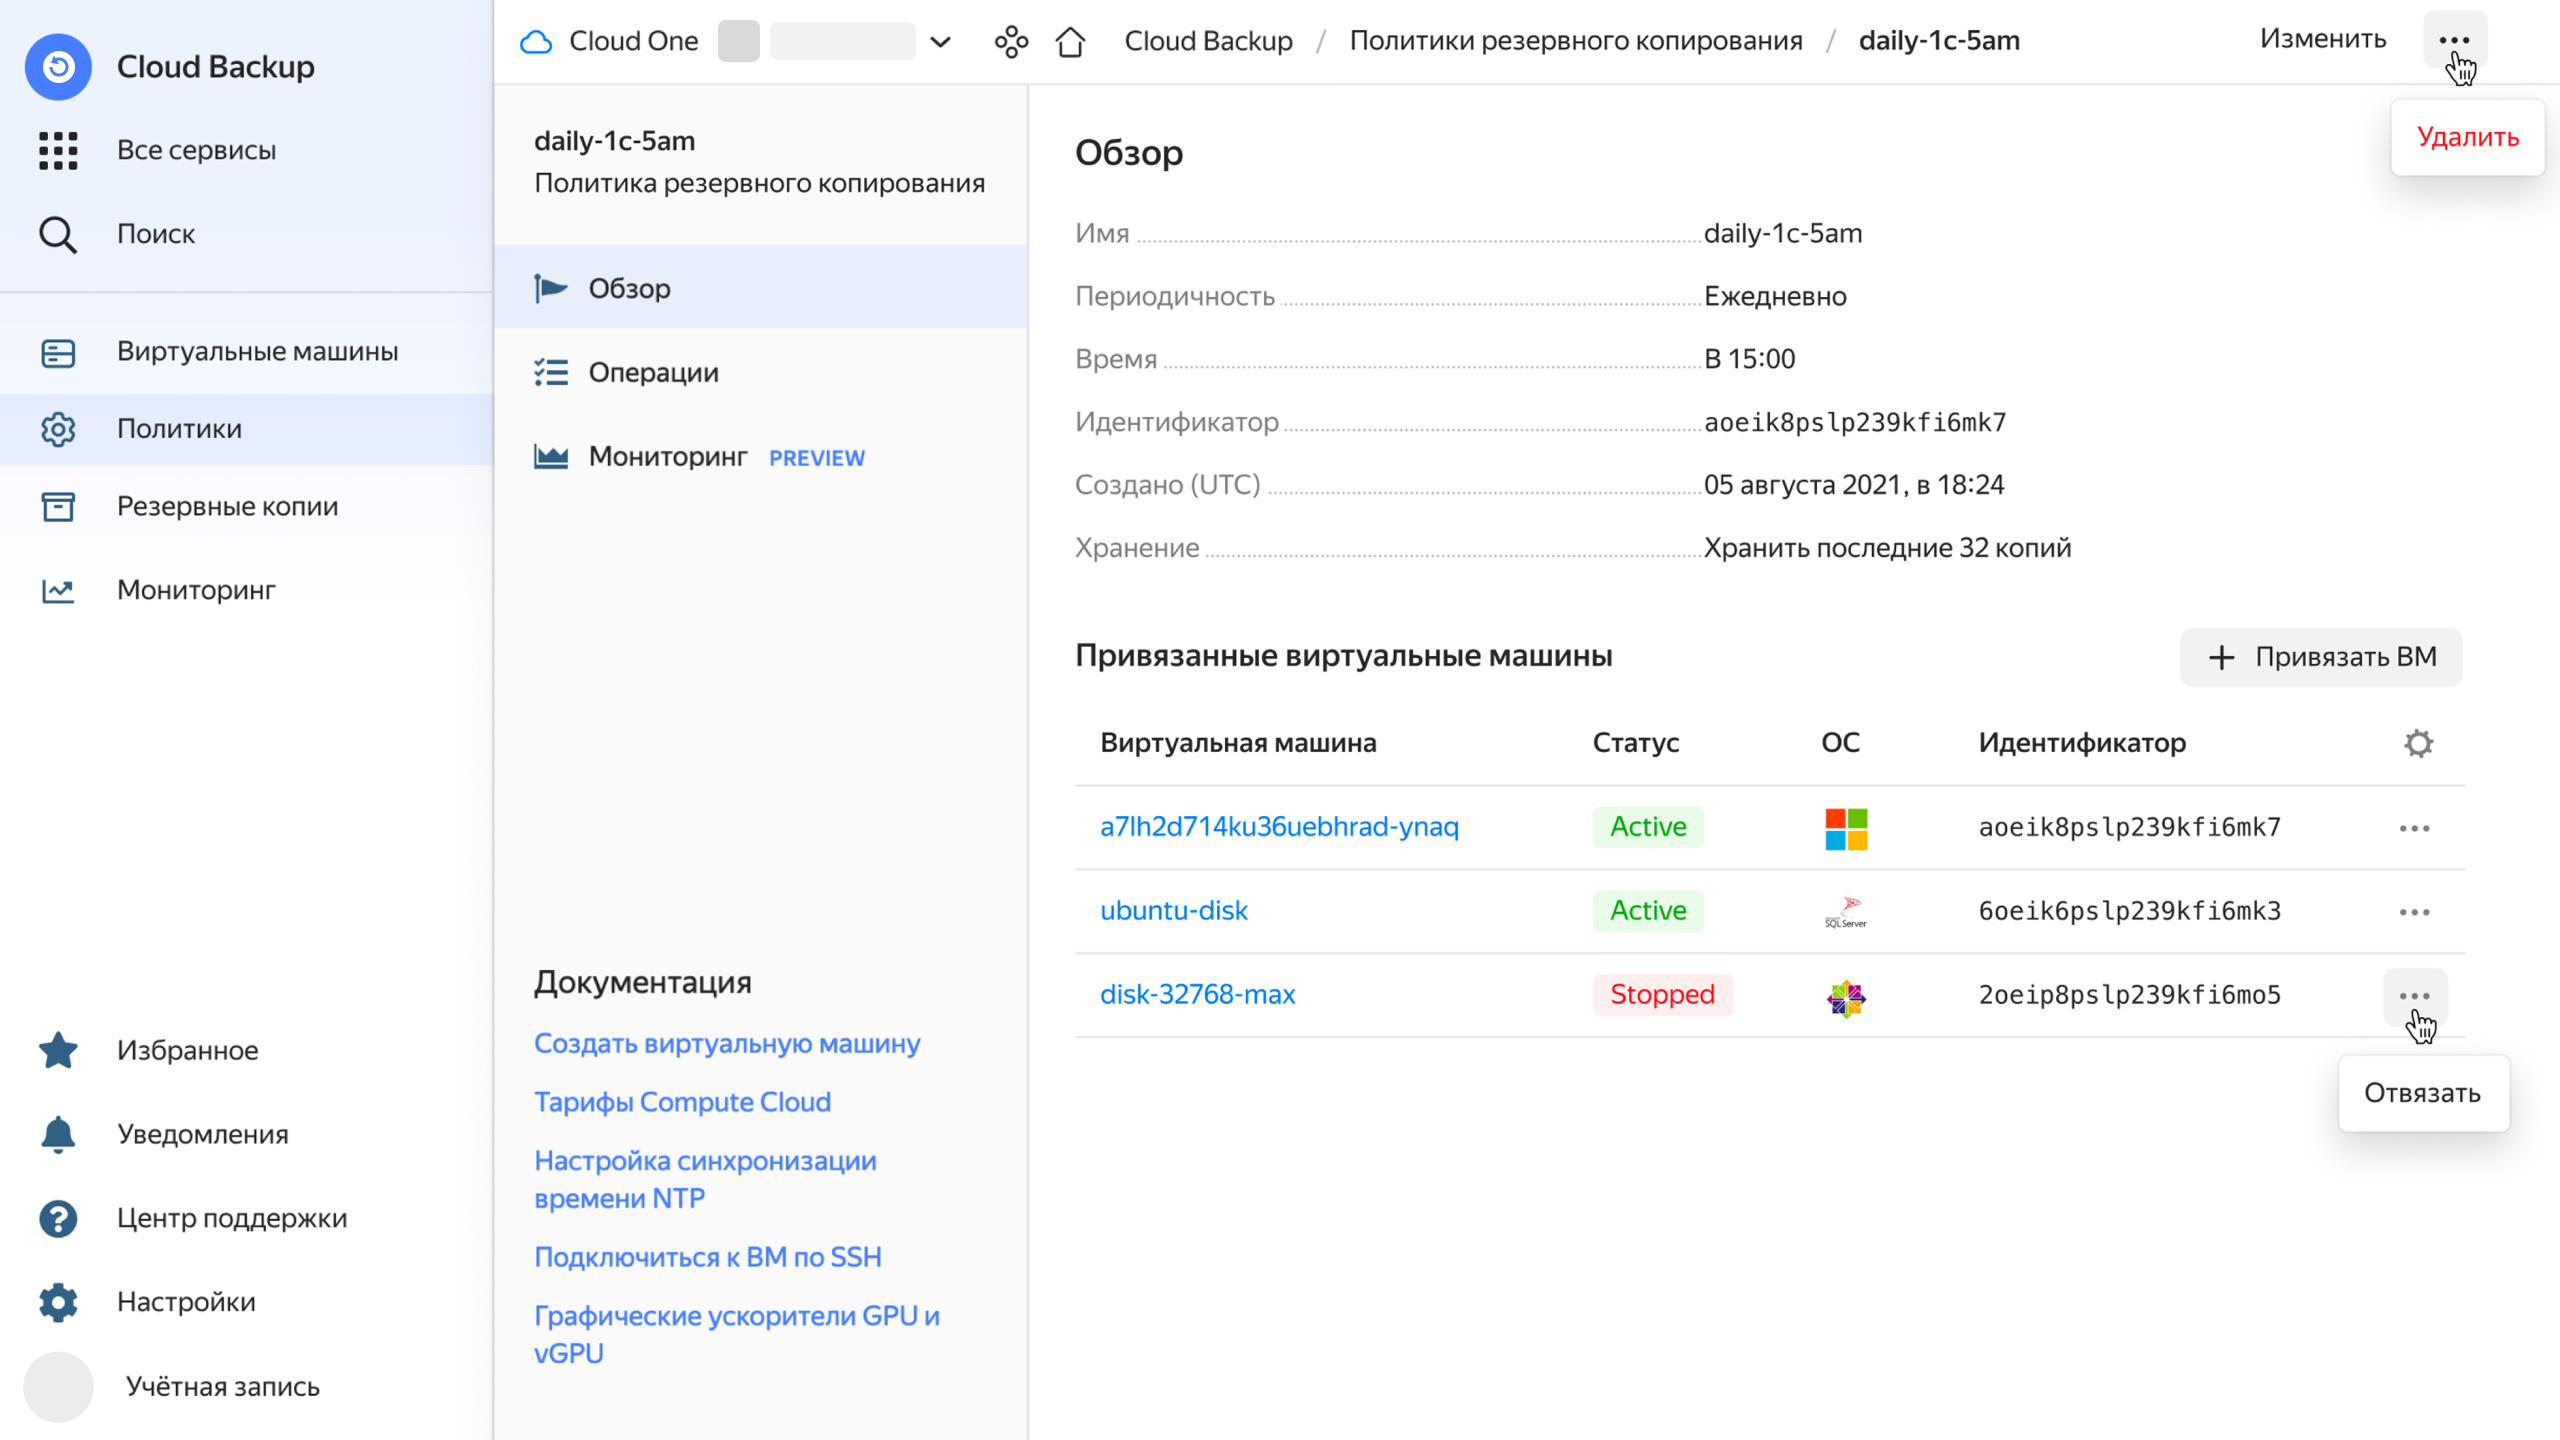Screen dimensions: 2560x1440
Task: Open Поиск in the sidebar
Action: [247, 234]
